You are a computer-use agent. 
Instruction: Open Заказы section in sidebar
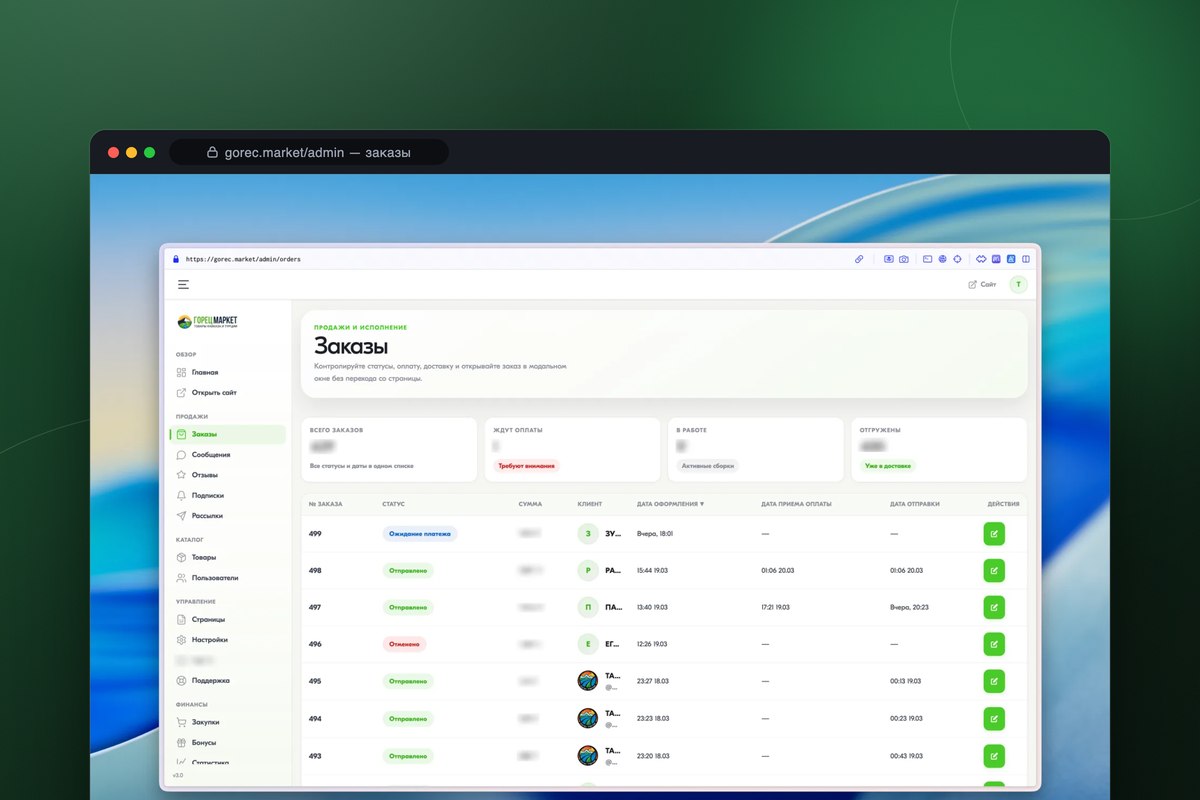pyautogui.click(x=228, y=434)
